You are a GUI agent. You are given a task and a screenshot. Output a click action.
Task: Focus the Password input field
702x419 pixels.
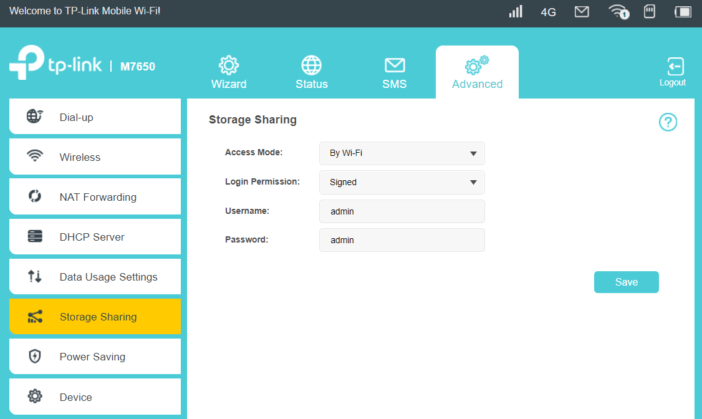click(401, 240)
